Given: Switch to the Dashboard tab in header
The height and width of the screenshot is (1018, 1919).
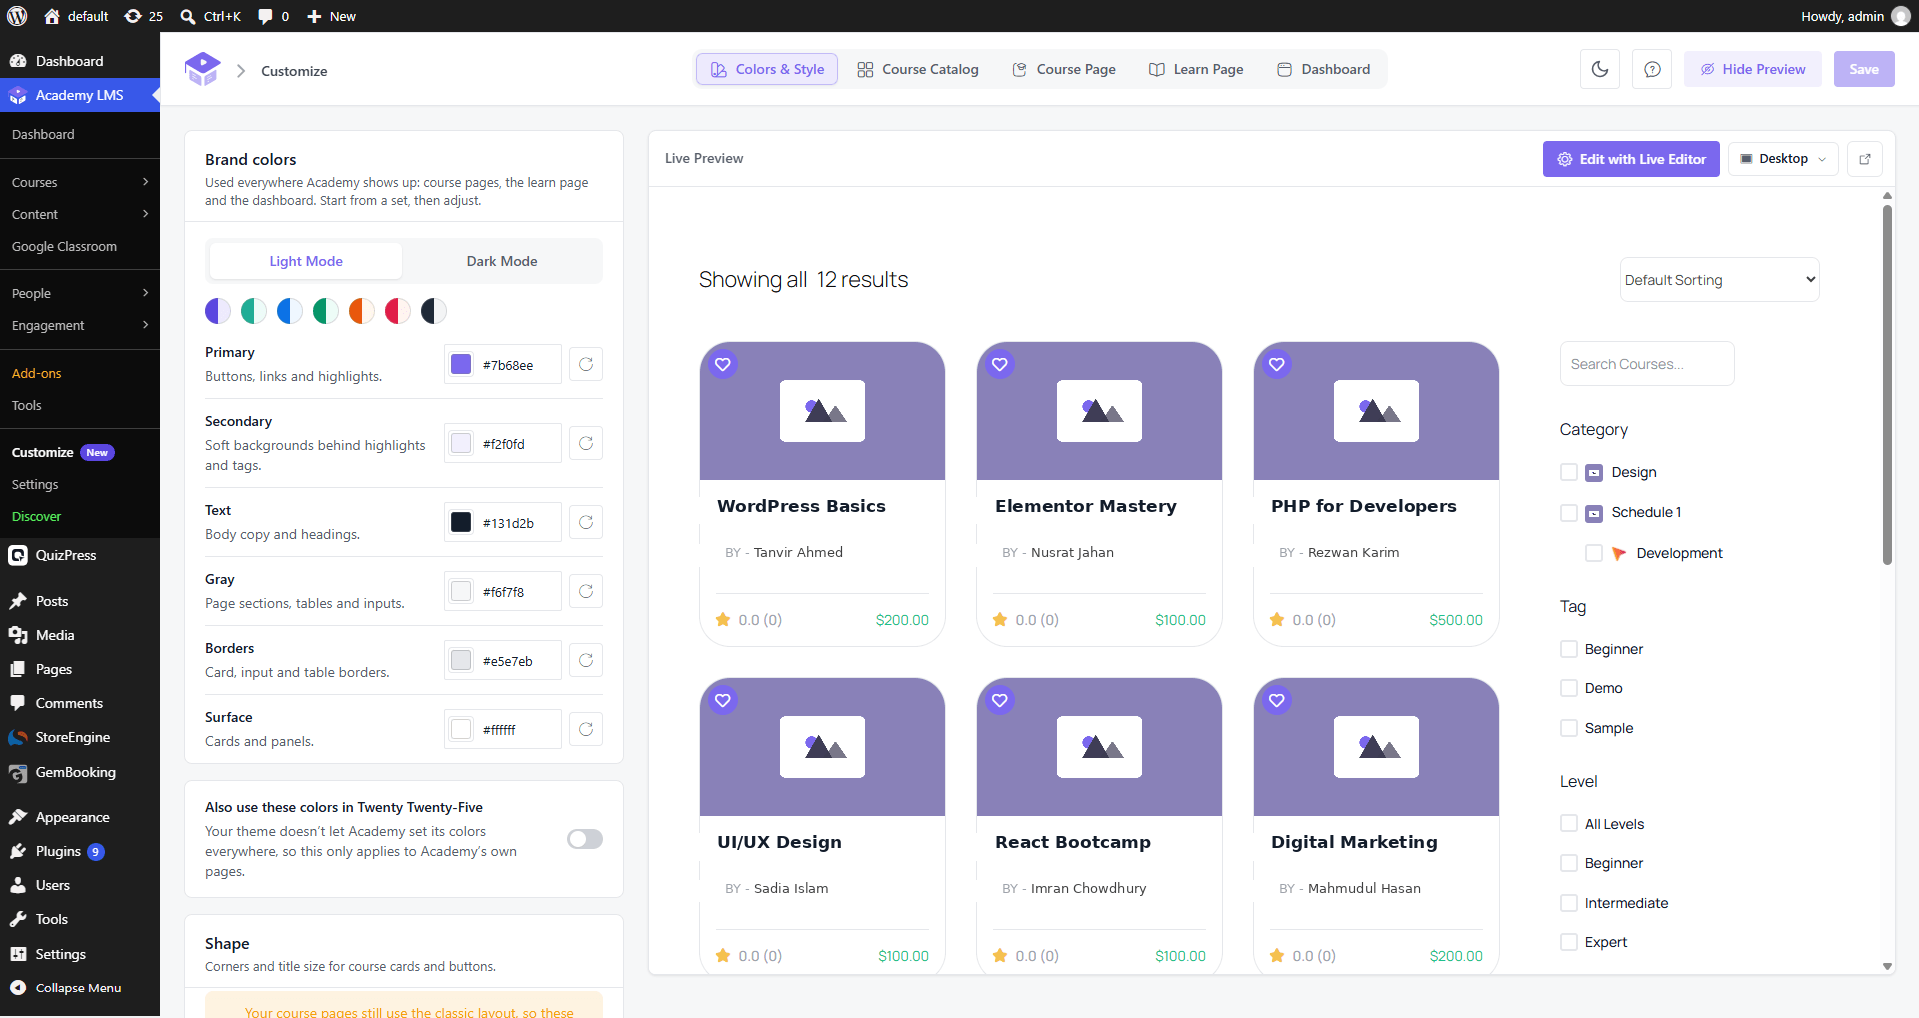Looking at the screenshot, I should (x=1323, y=69).
